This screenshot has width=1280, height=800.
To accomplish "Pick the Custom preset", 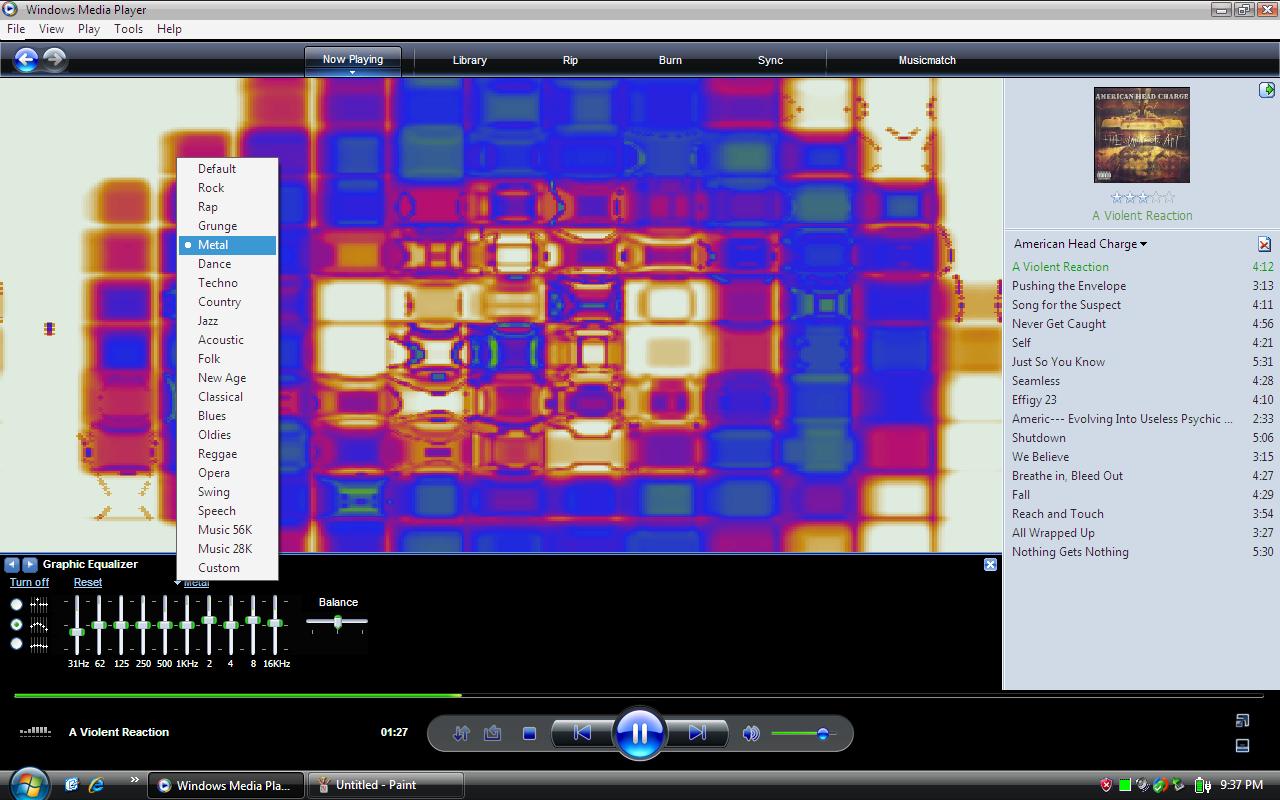I will 227,568.
